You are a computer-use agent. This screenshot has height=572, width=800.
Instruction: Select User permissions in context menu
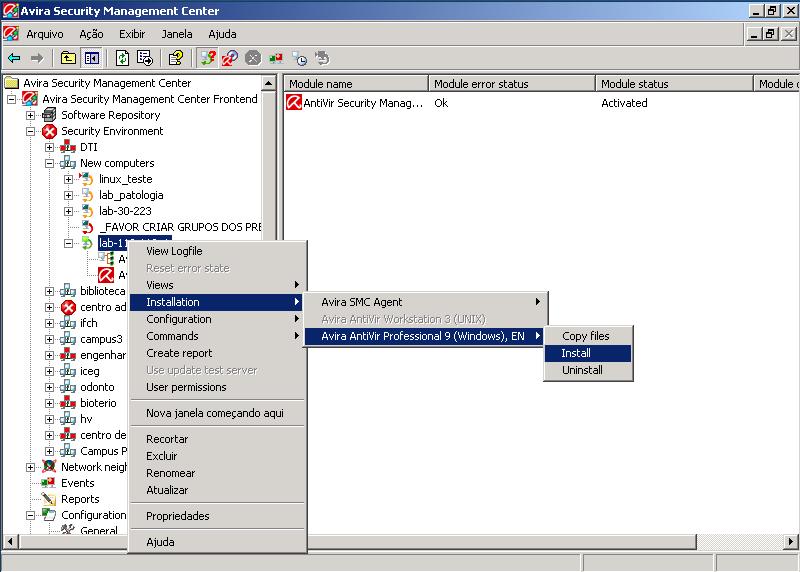[x=217, y=387]
